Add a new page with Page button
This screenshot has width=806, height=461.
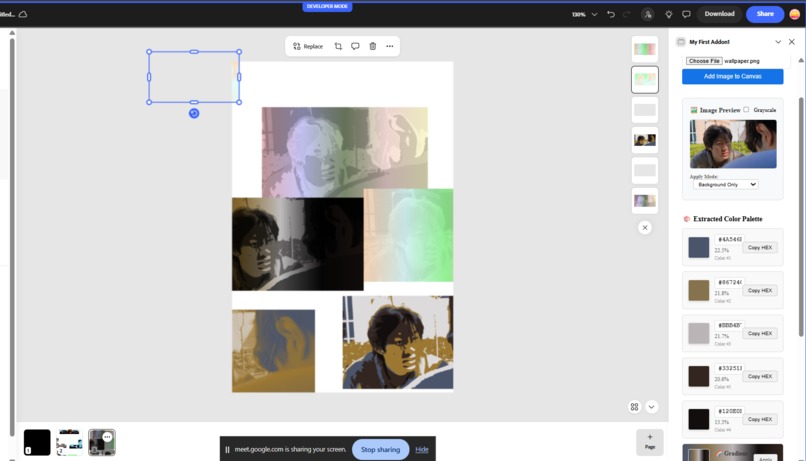point(650,442)
